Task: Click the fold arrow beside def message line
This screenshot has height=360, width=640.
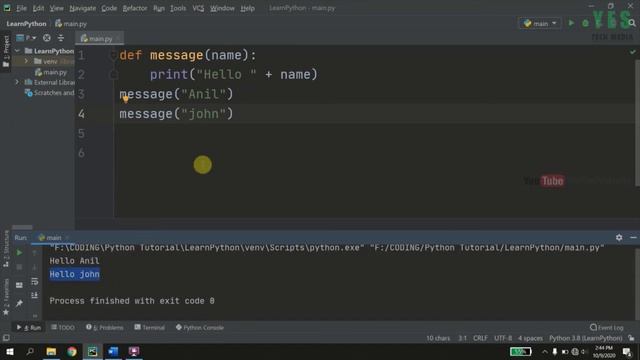Action: coord(113,55)
